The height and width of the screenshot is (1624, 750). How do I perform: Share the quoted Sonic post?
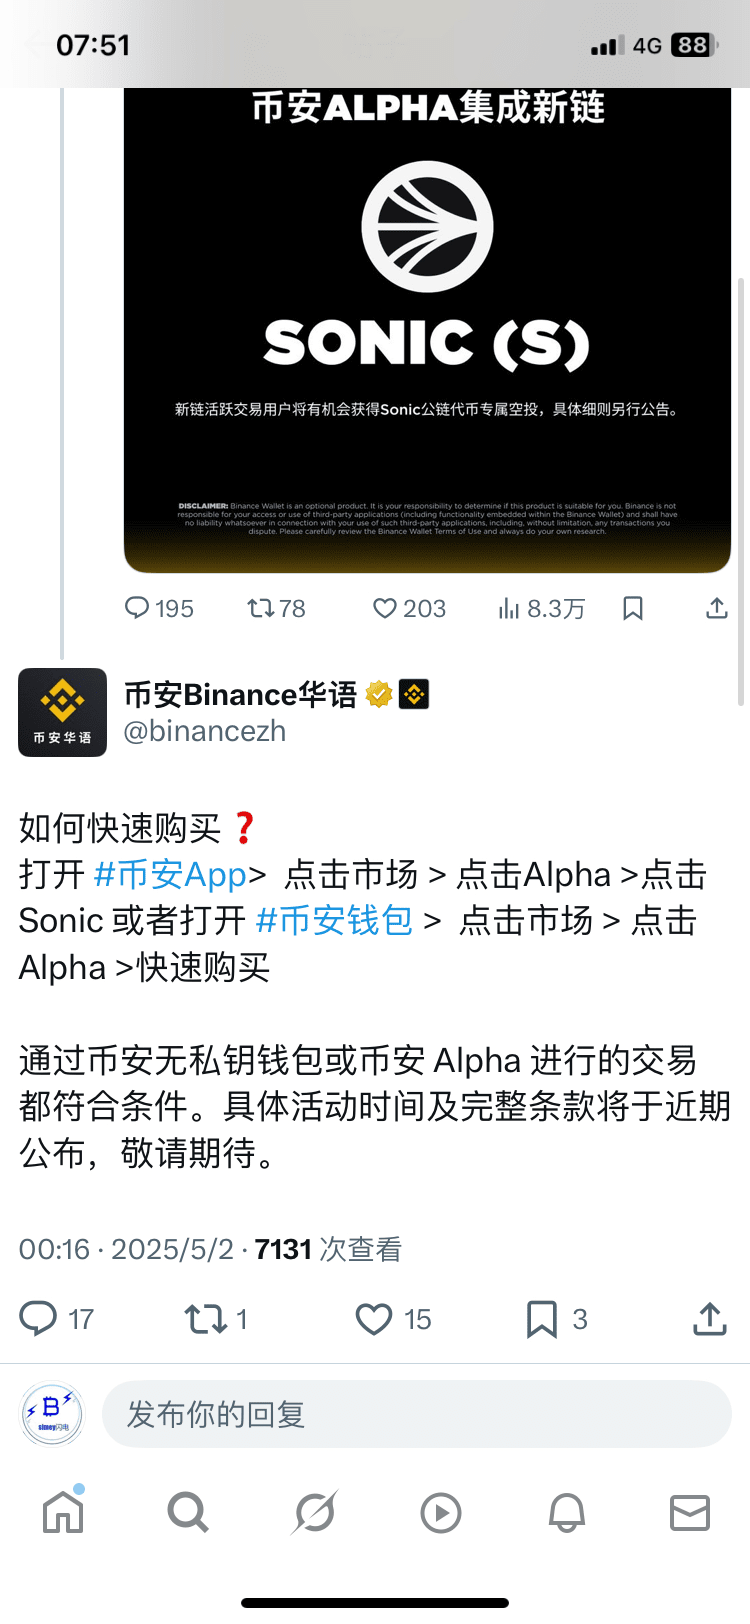pyautogui.click(x=717, y=608)
